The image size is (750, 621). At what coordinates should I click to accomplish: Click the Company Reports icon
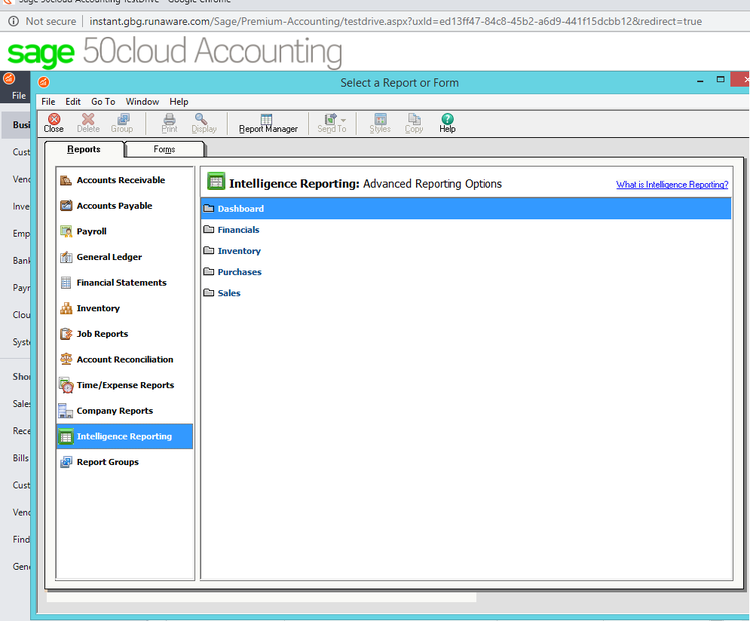66,411
